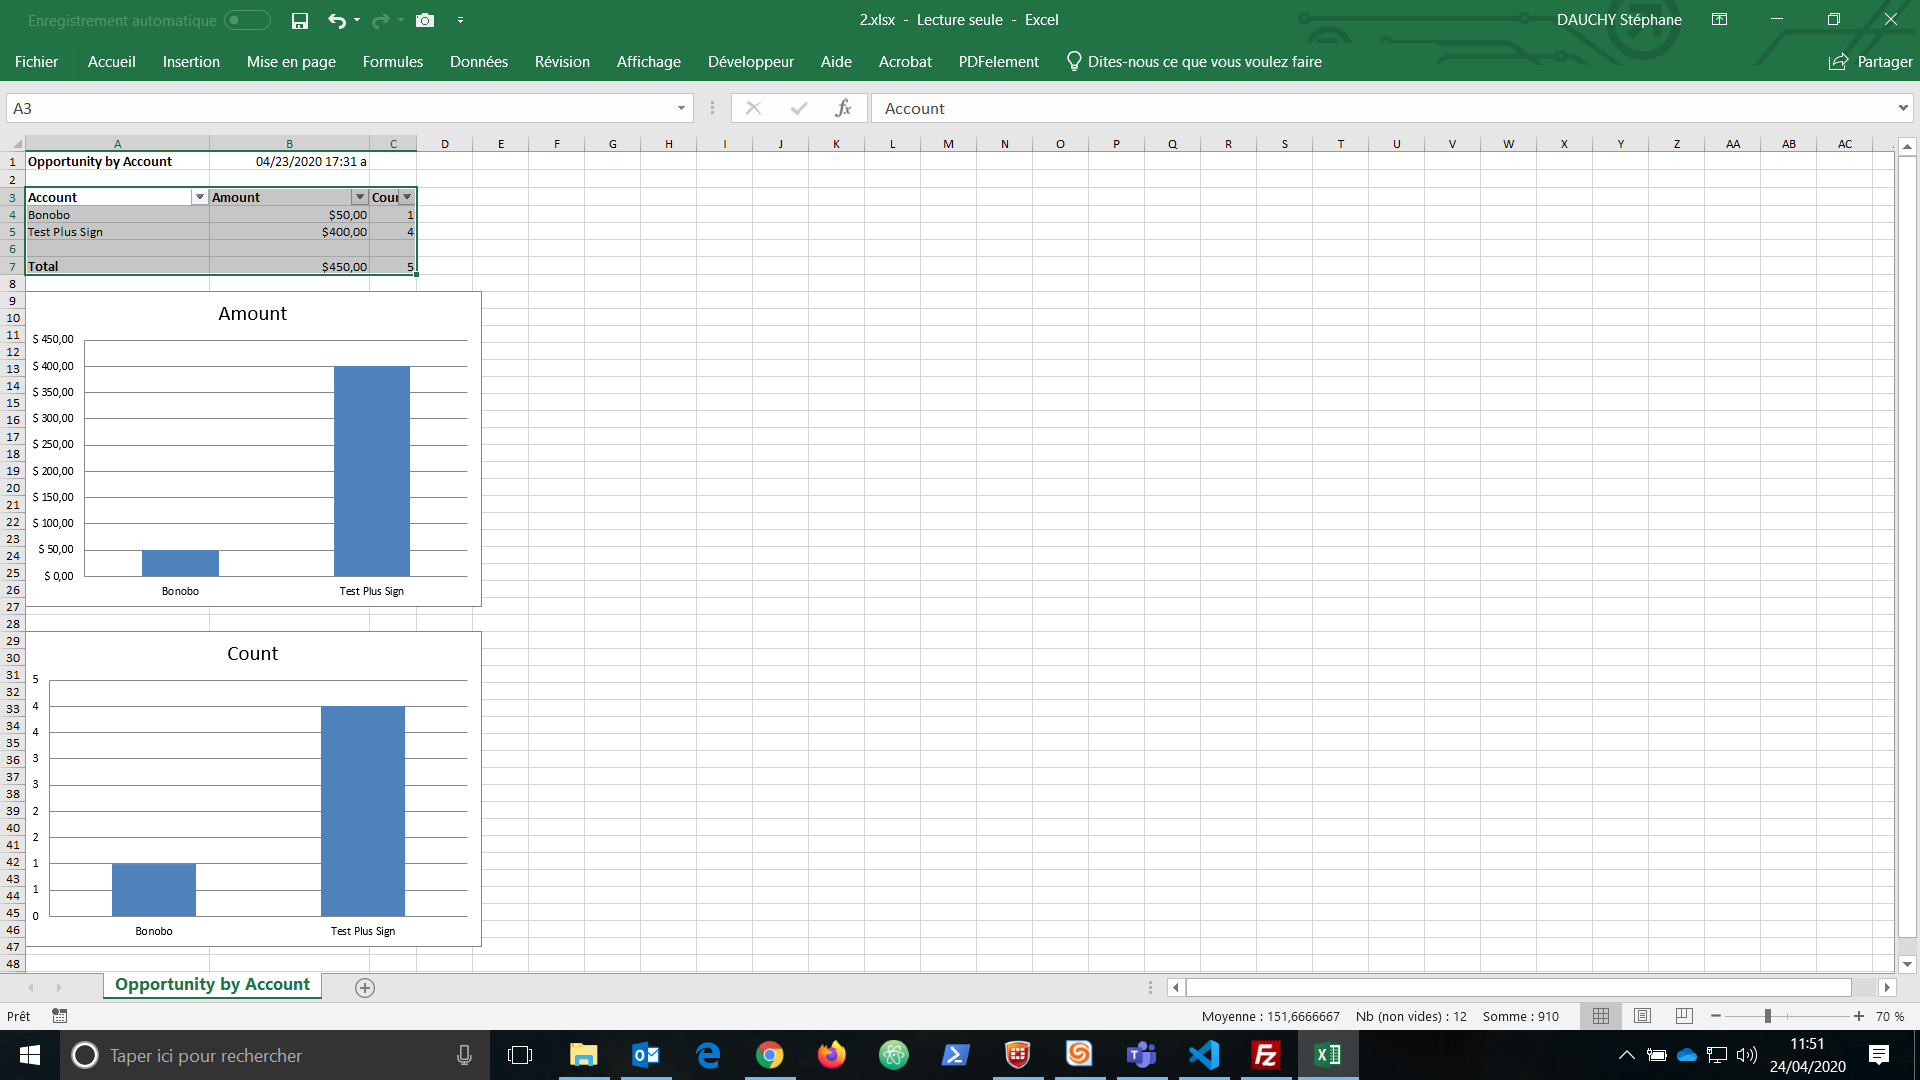Click the Save icon in the quick access toolbar
The height and width of the screenshot is (1080, 1920).
(299, 20)
